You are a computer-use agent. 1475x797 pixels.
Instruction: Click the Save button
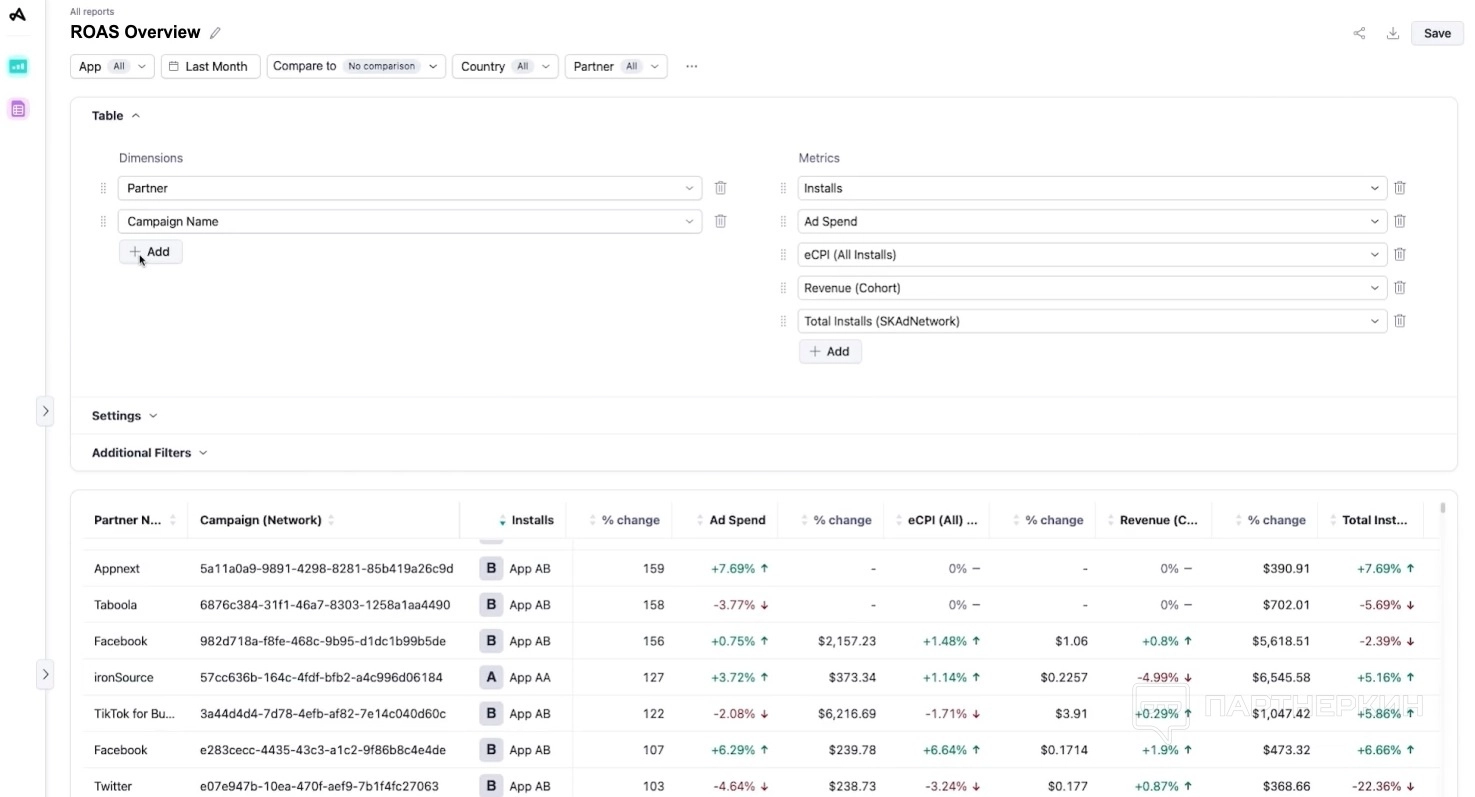[x=1436, y=33]
